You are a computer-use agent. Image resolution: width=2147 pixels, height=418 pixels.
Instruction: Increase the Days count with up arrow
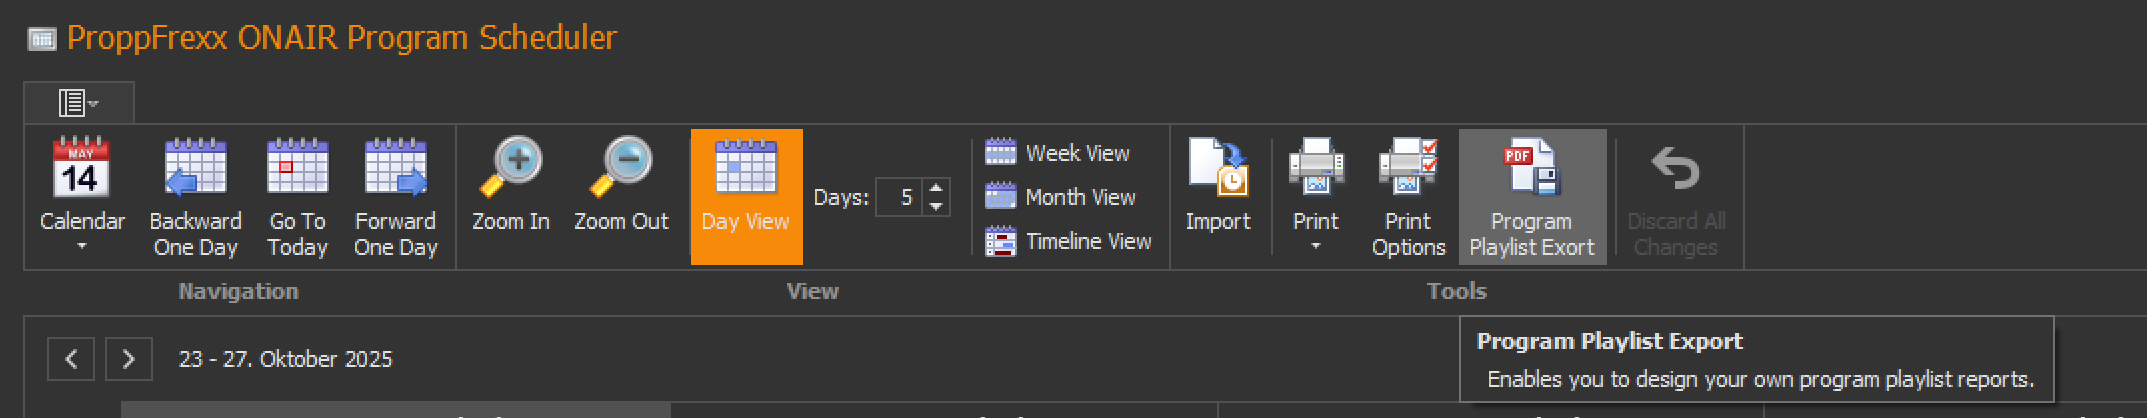coord(936,187)
